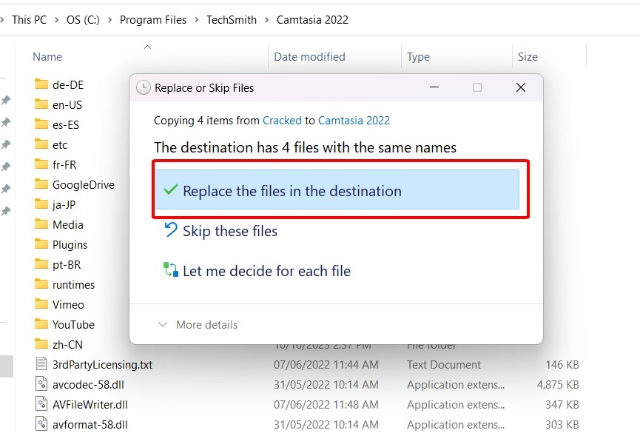Select the pt-BR folder icon
Viewport: 640px width, 433px height.
click(x=41, y=264)
